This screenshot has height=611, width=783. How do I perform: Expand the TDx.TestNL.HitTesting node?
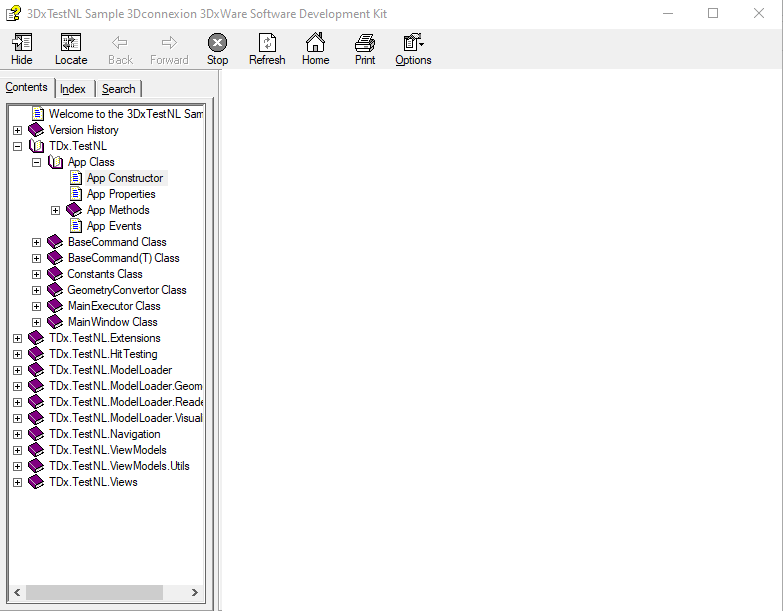(17, 354)
